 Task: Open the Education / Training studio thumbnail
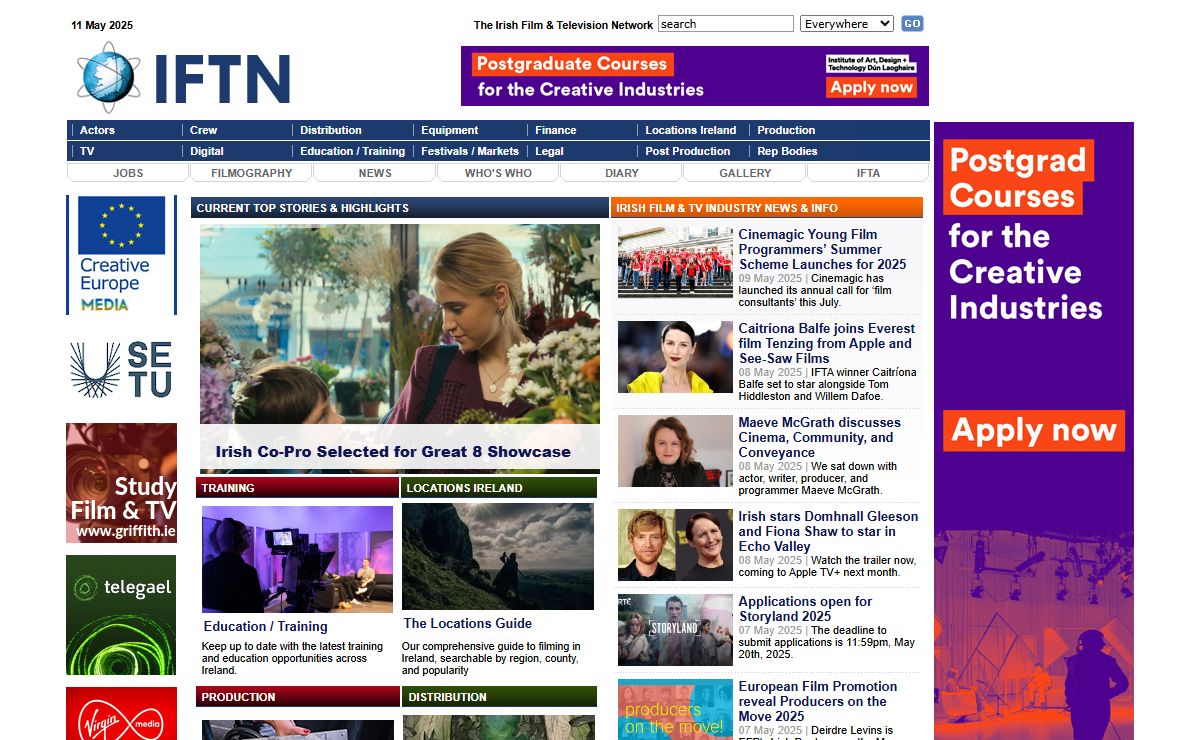click(x=297, y=559)
